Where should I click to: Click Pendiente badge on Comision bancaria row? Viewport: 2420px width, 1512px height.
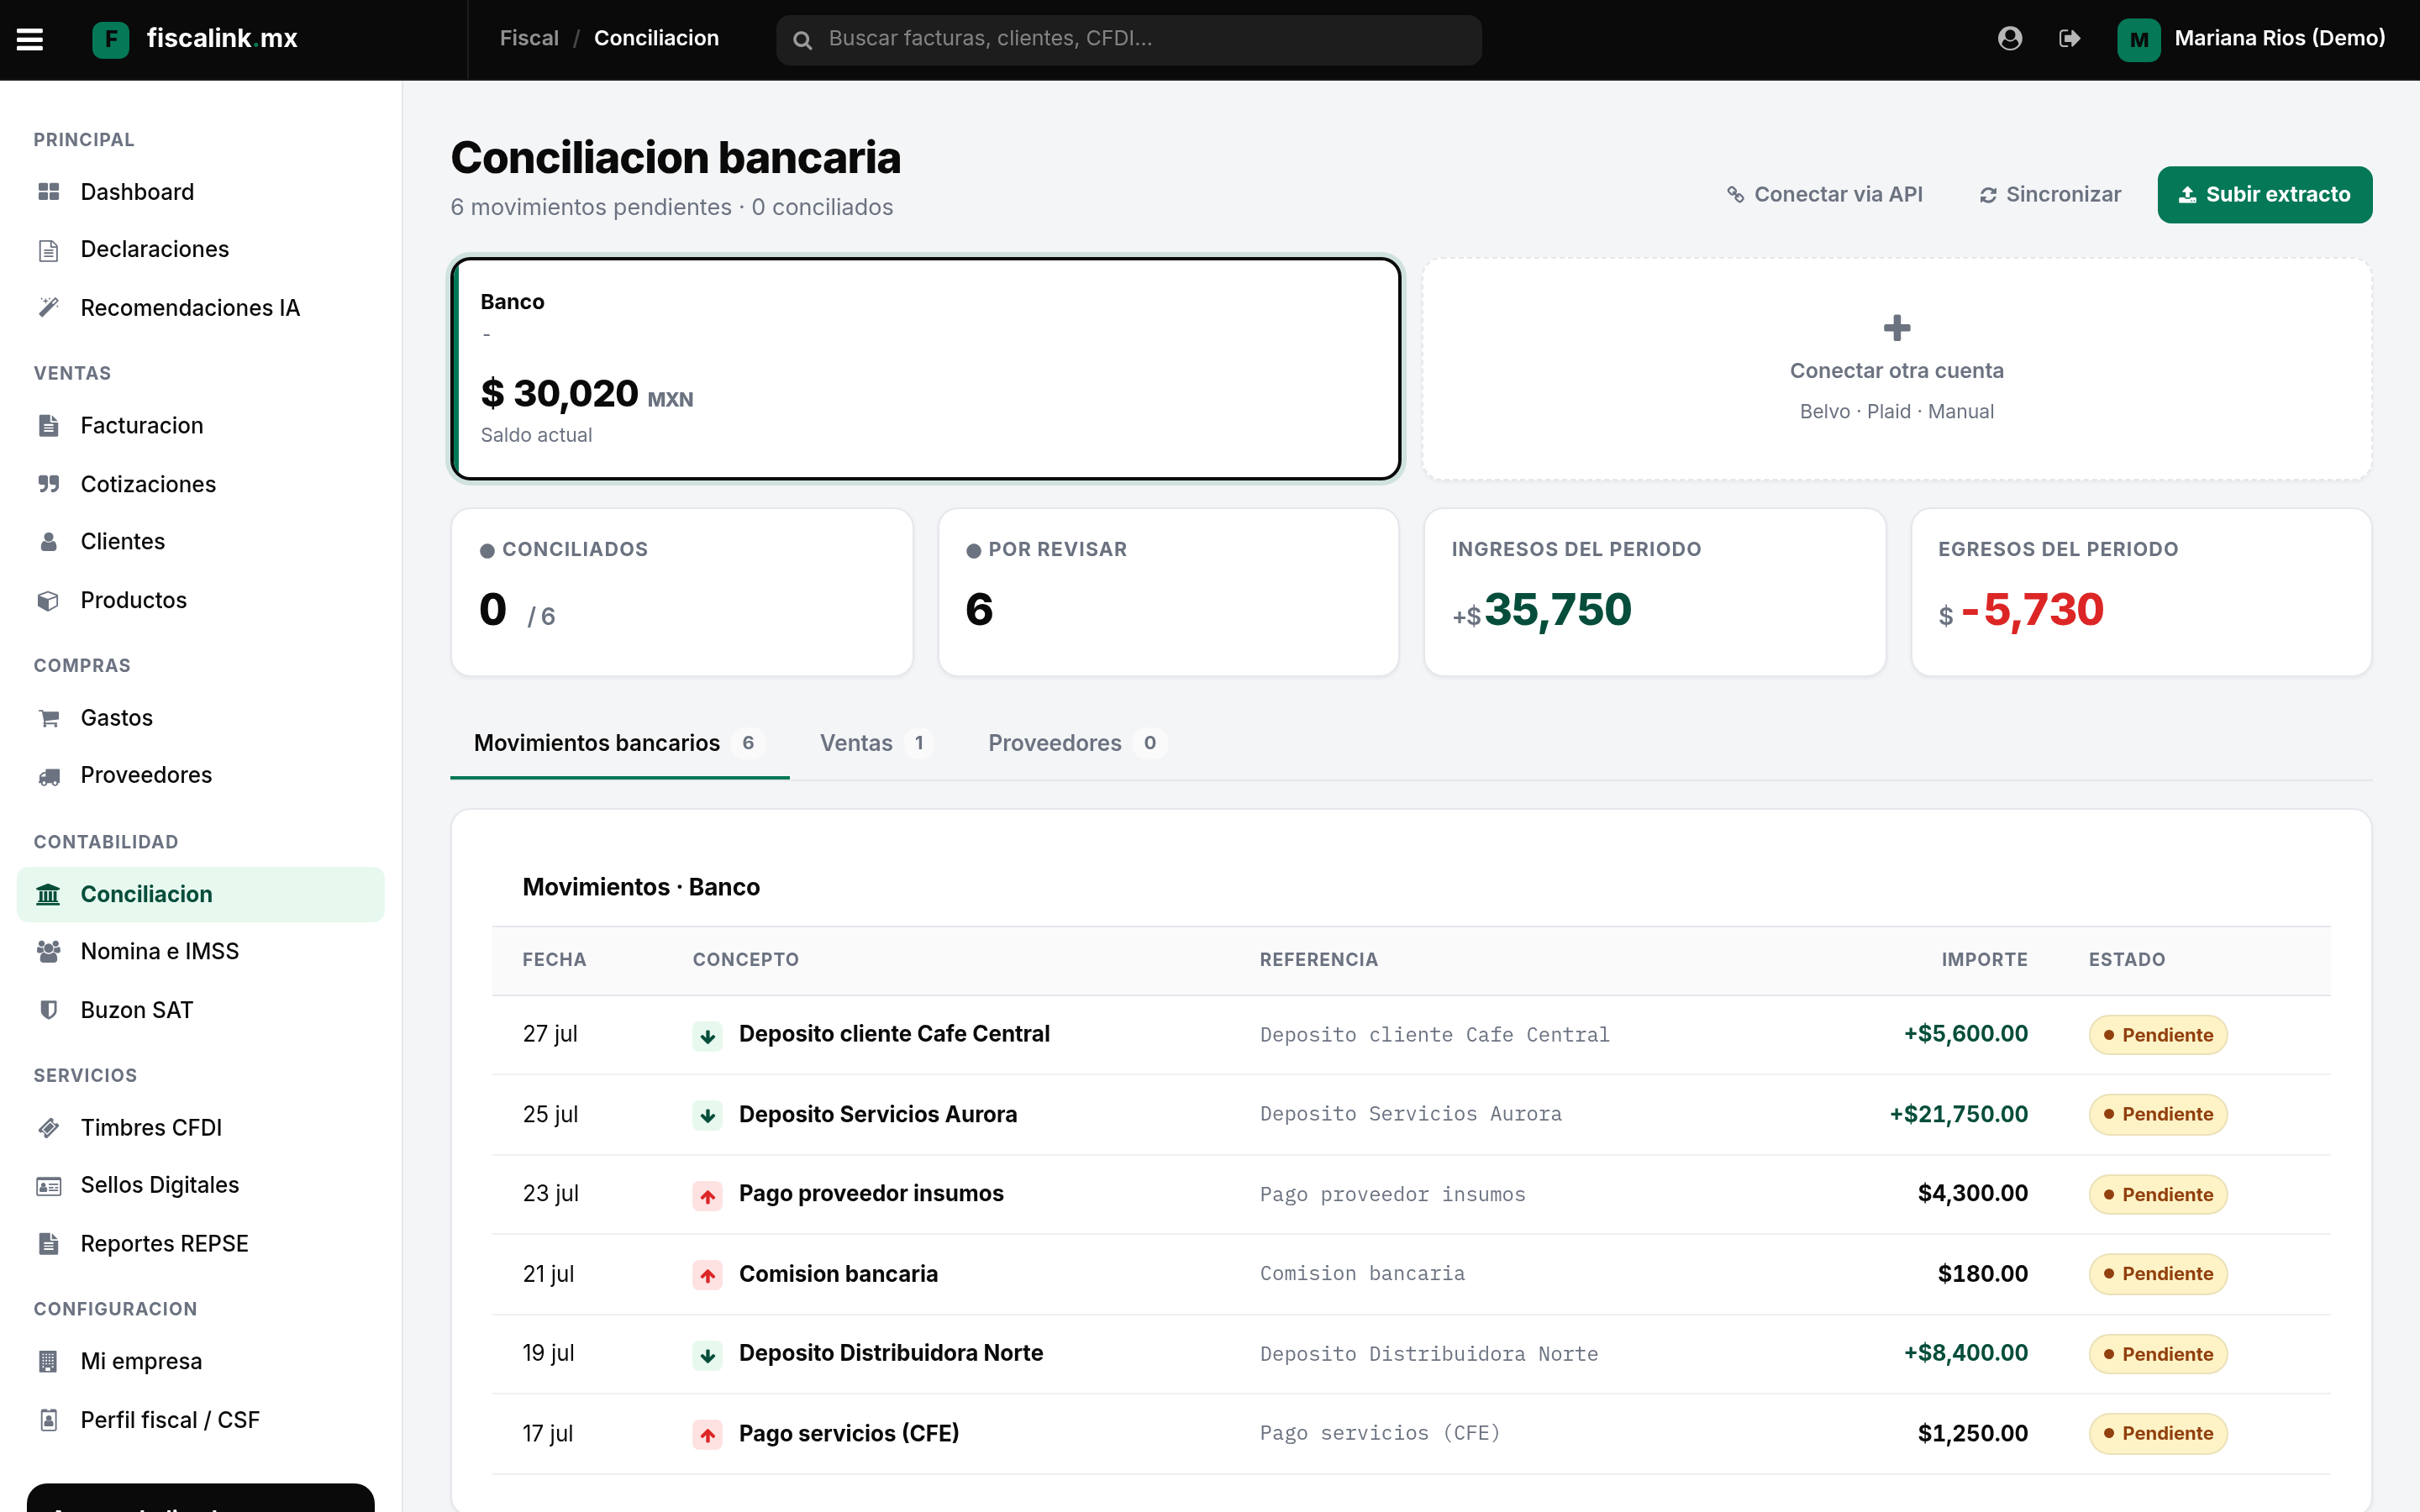2157,1274
